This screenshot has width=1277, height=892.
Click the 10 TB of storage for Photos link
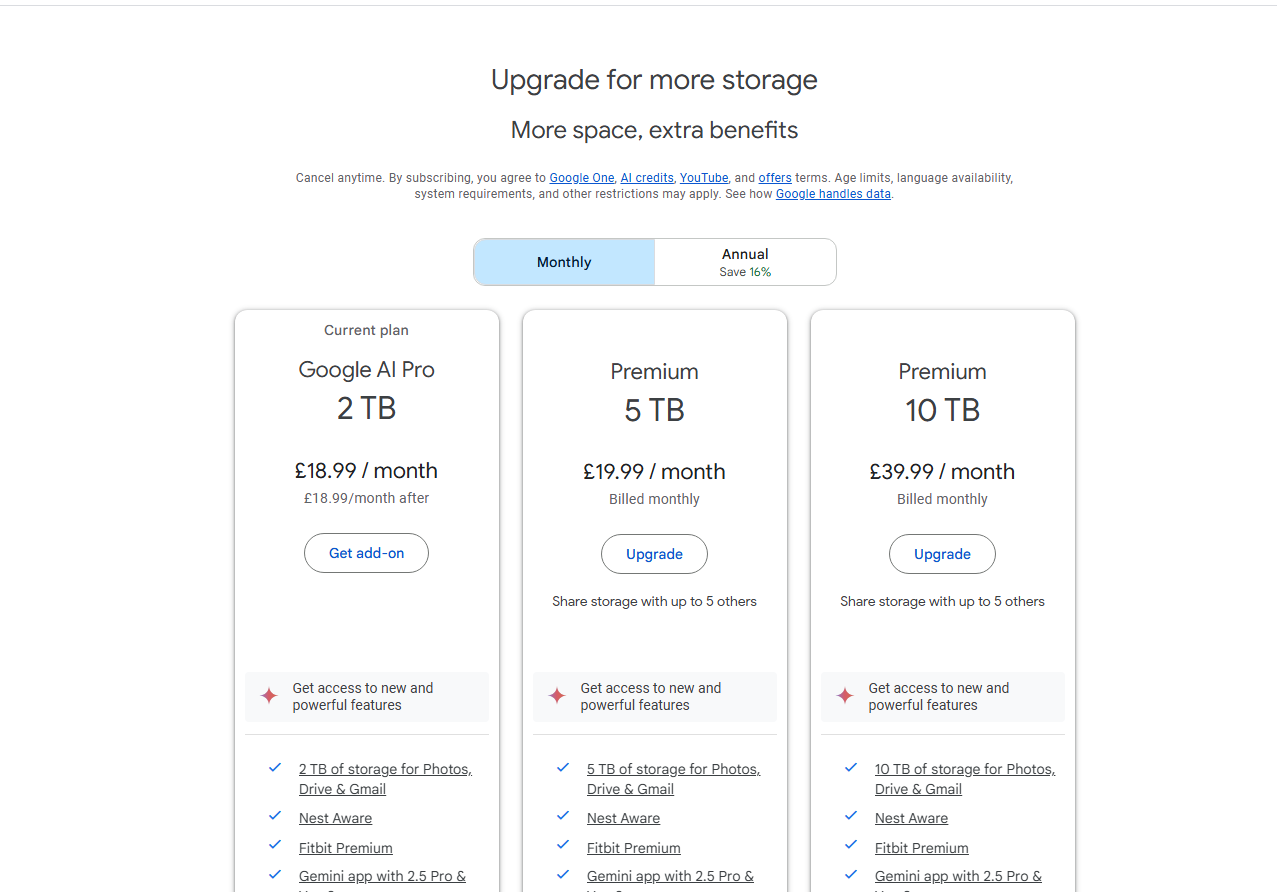pyautogui.click(x=964, y=769)
